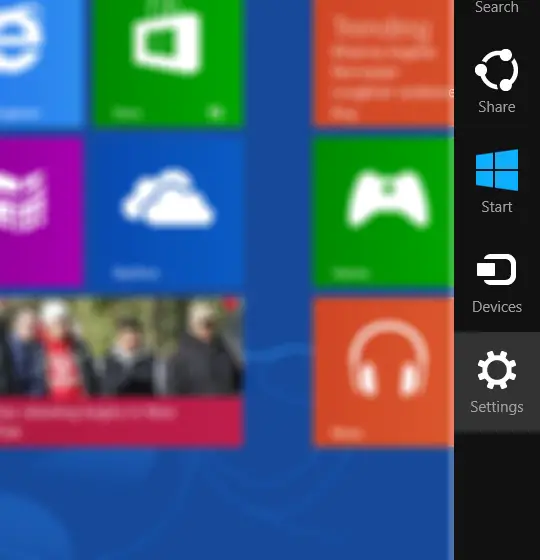This screenshot has height=560, width=540.
Task: Launch the Internet Explorer tile
Action: pyautogui.click(x=41, y=62)
